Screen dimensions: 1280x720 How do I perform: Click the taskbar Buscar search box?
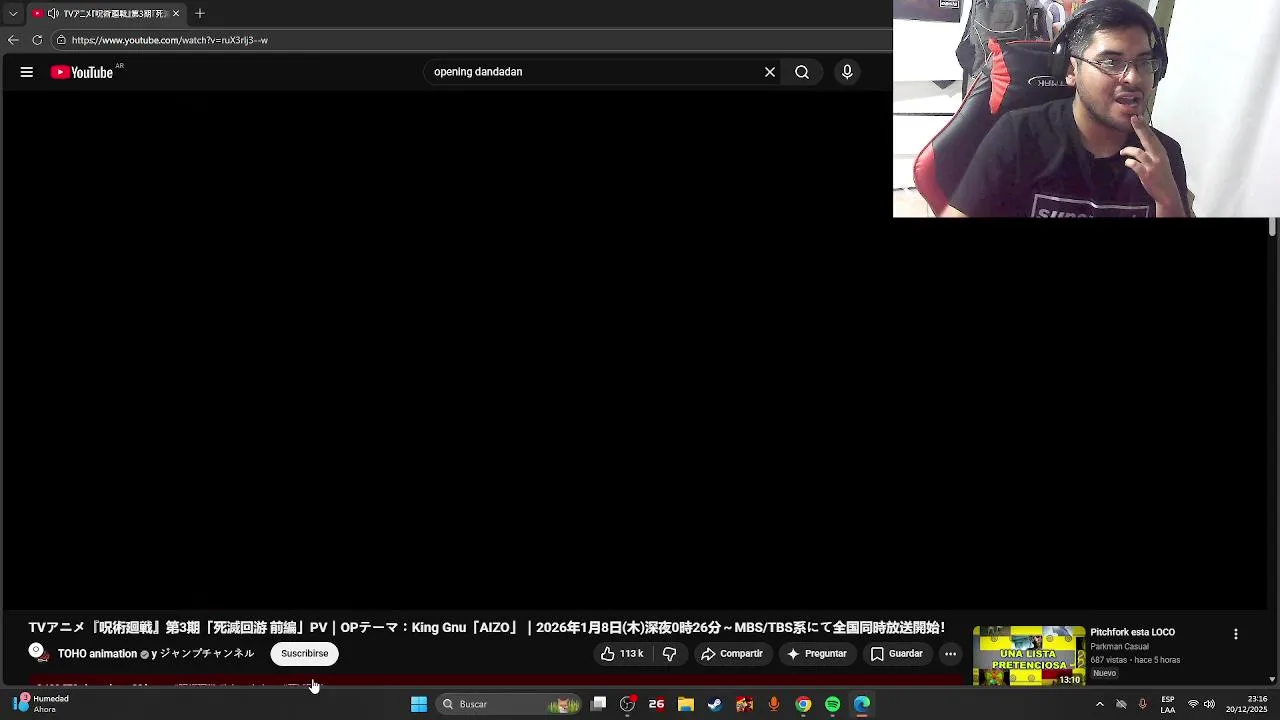coord(510,704)
